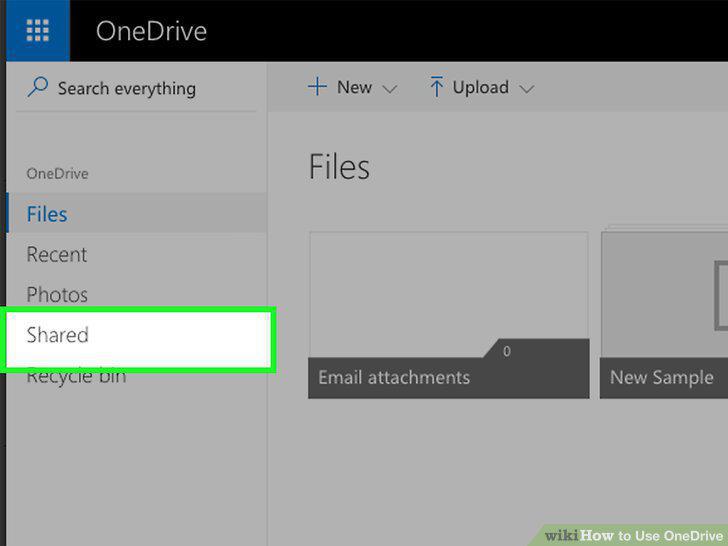Screen dimensions: 728x546
Task: Expand the Upload dropdown chevron
Action: [x=526, y=89]
